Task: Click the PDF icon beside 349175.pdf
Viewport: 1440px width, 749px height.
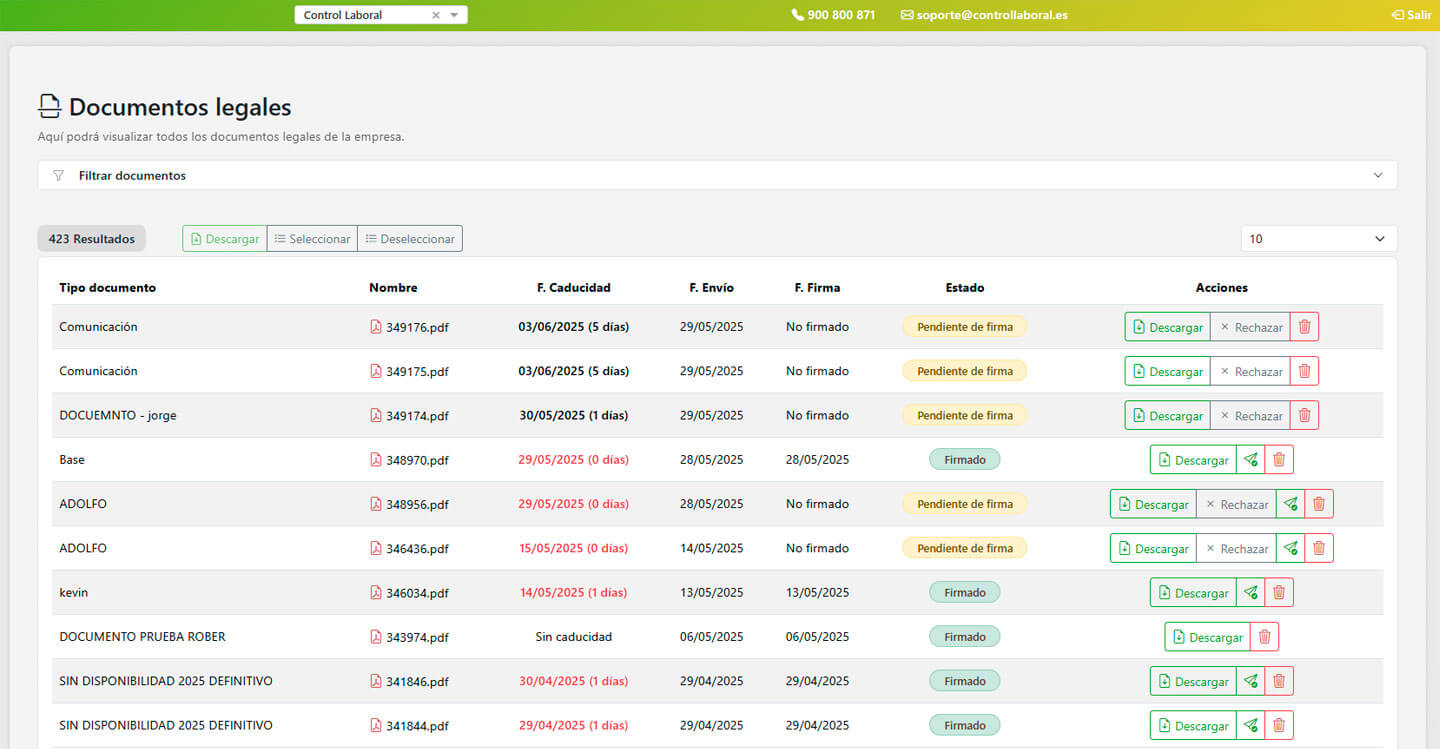Action: coord(376,371)
